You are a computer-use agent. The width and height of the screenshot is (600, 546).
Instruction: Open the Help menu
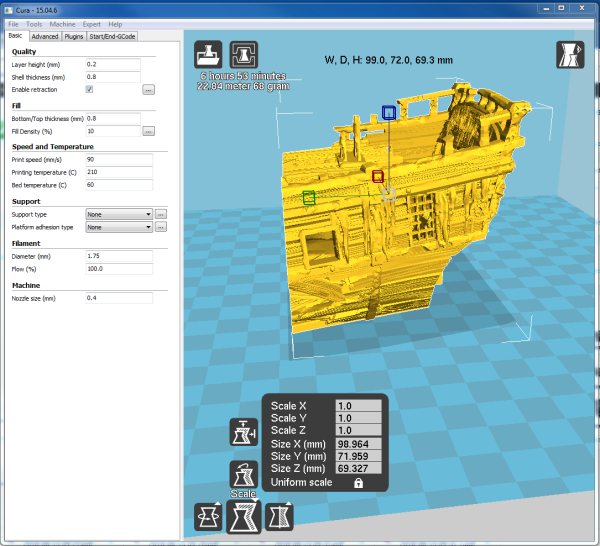tap(115, 24)
